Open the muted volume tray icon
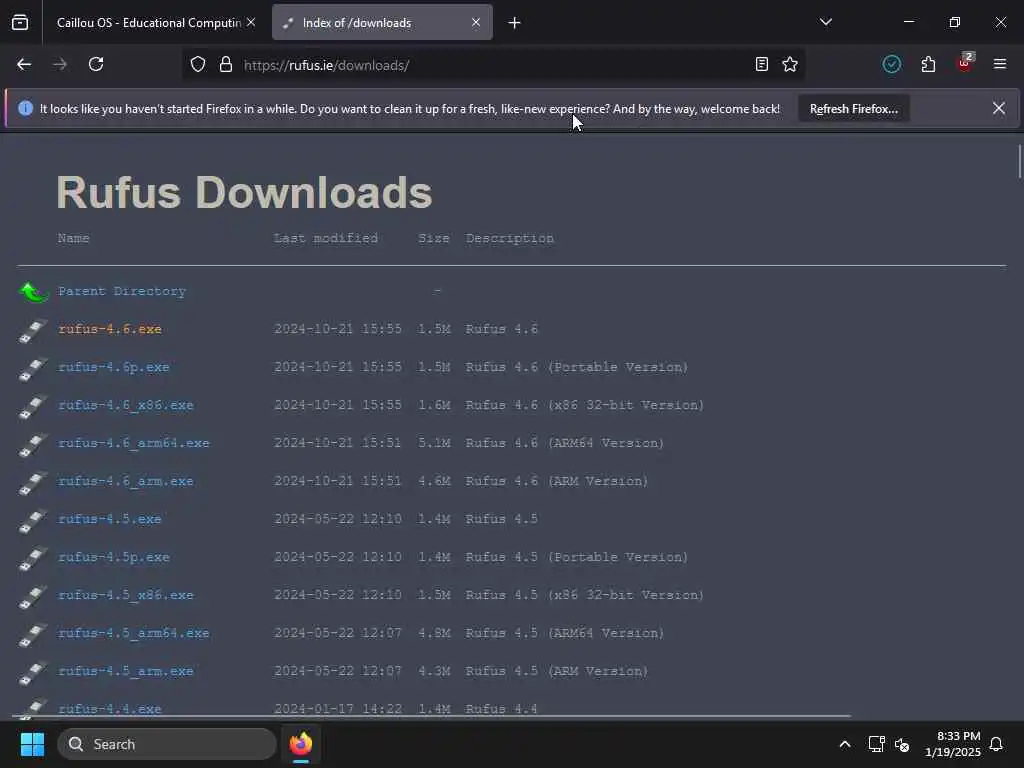 [x=902, y=744]
